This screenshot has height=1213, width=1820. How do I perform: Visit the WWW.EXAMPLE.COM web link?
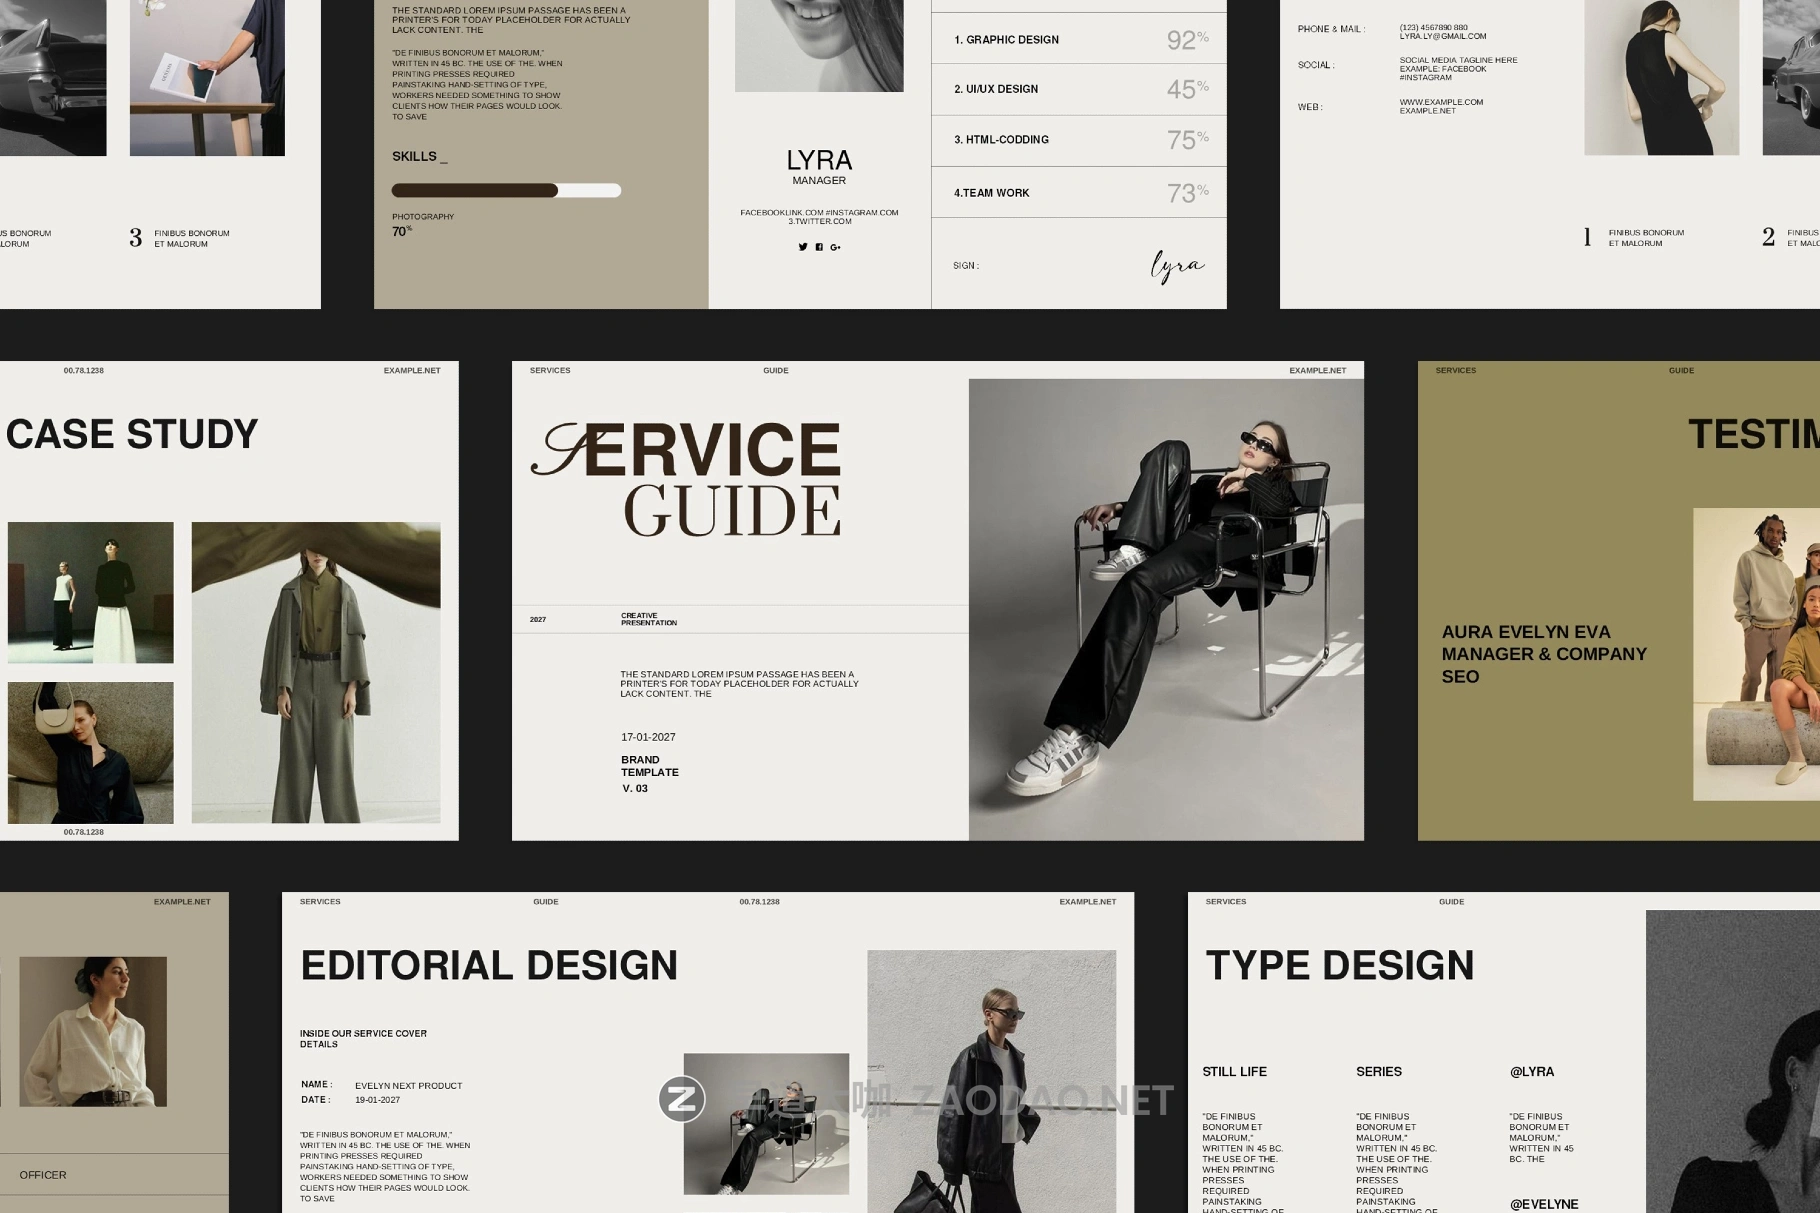click(x=1442, y=102)
